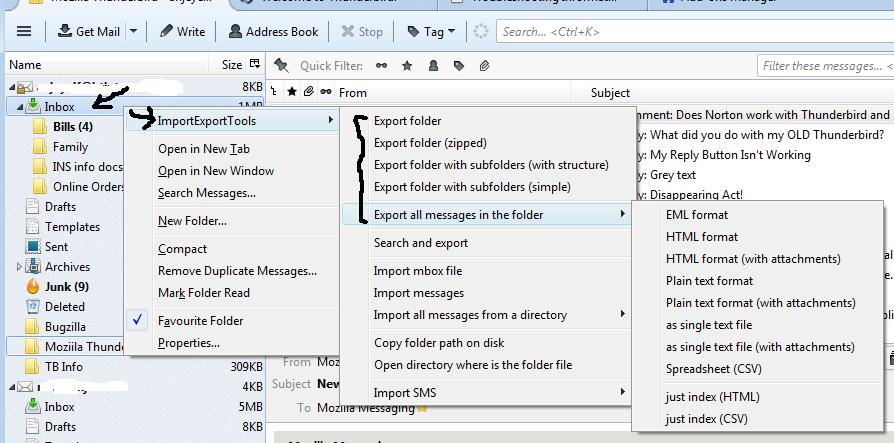Image resolution: width=894 pixels, height=443 pixels.
Task: Toggle the Attachment quick filter icon
Action: 484,66
